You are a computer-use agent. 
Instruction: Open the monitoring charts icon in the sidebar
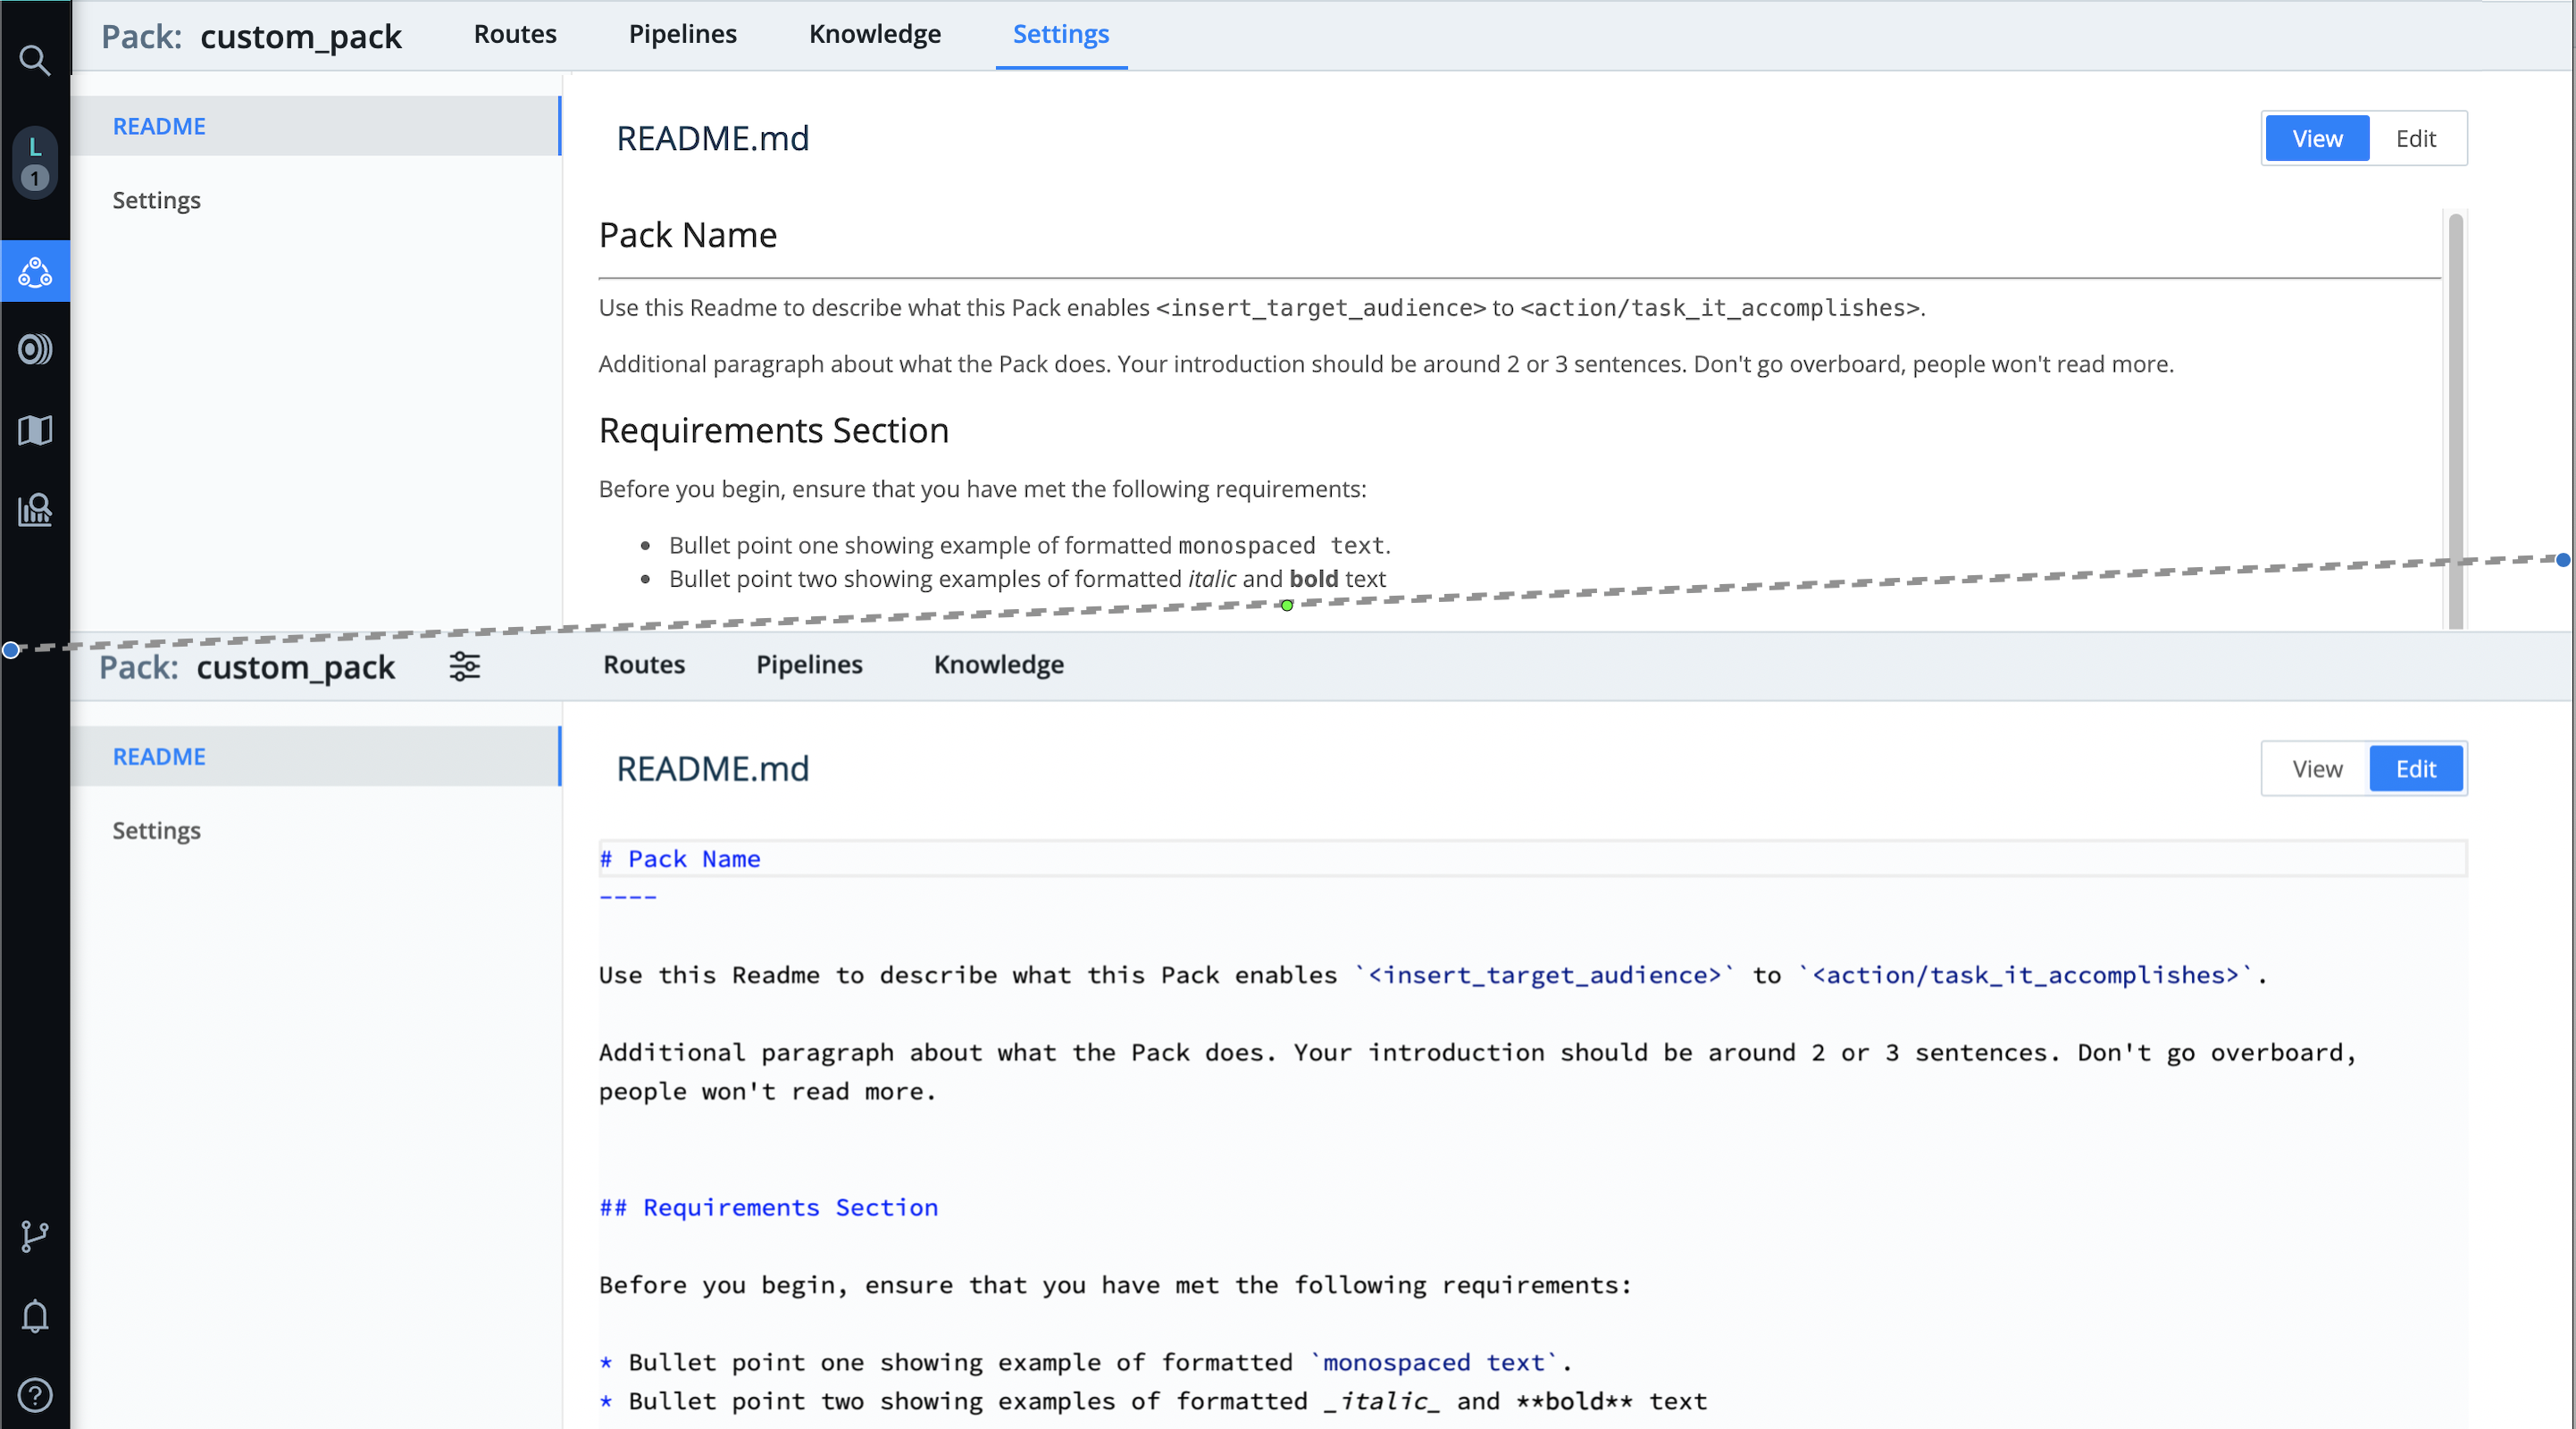[x=35, y=511]
